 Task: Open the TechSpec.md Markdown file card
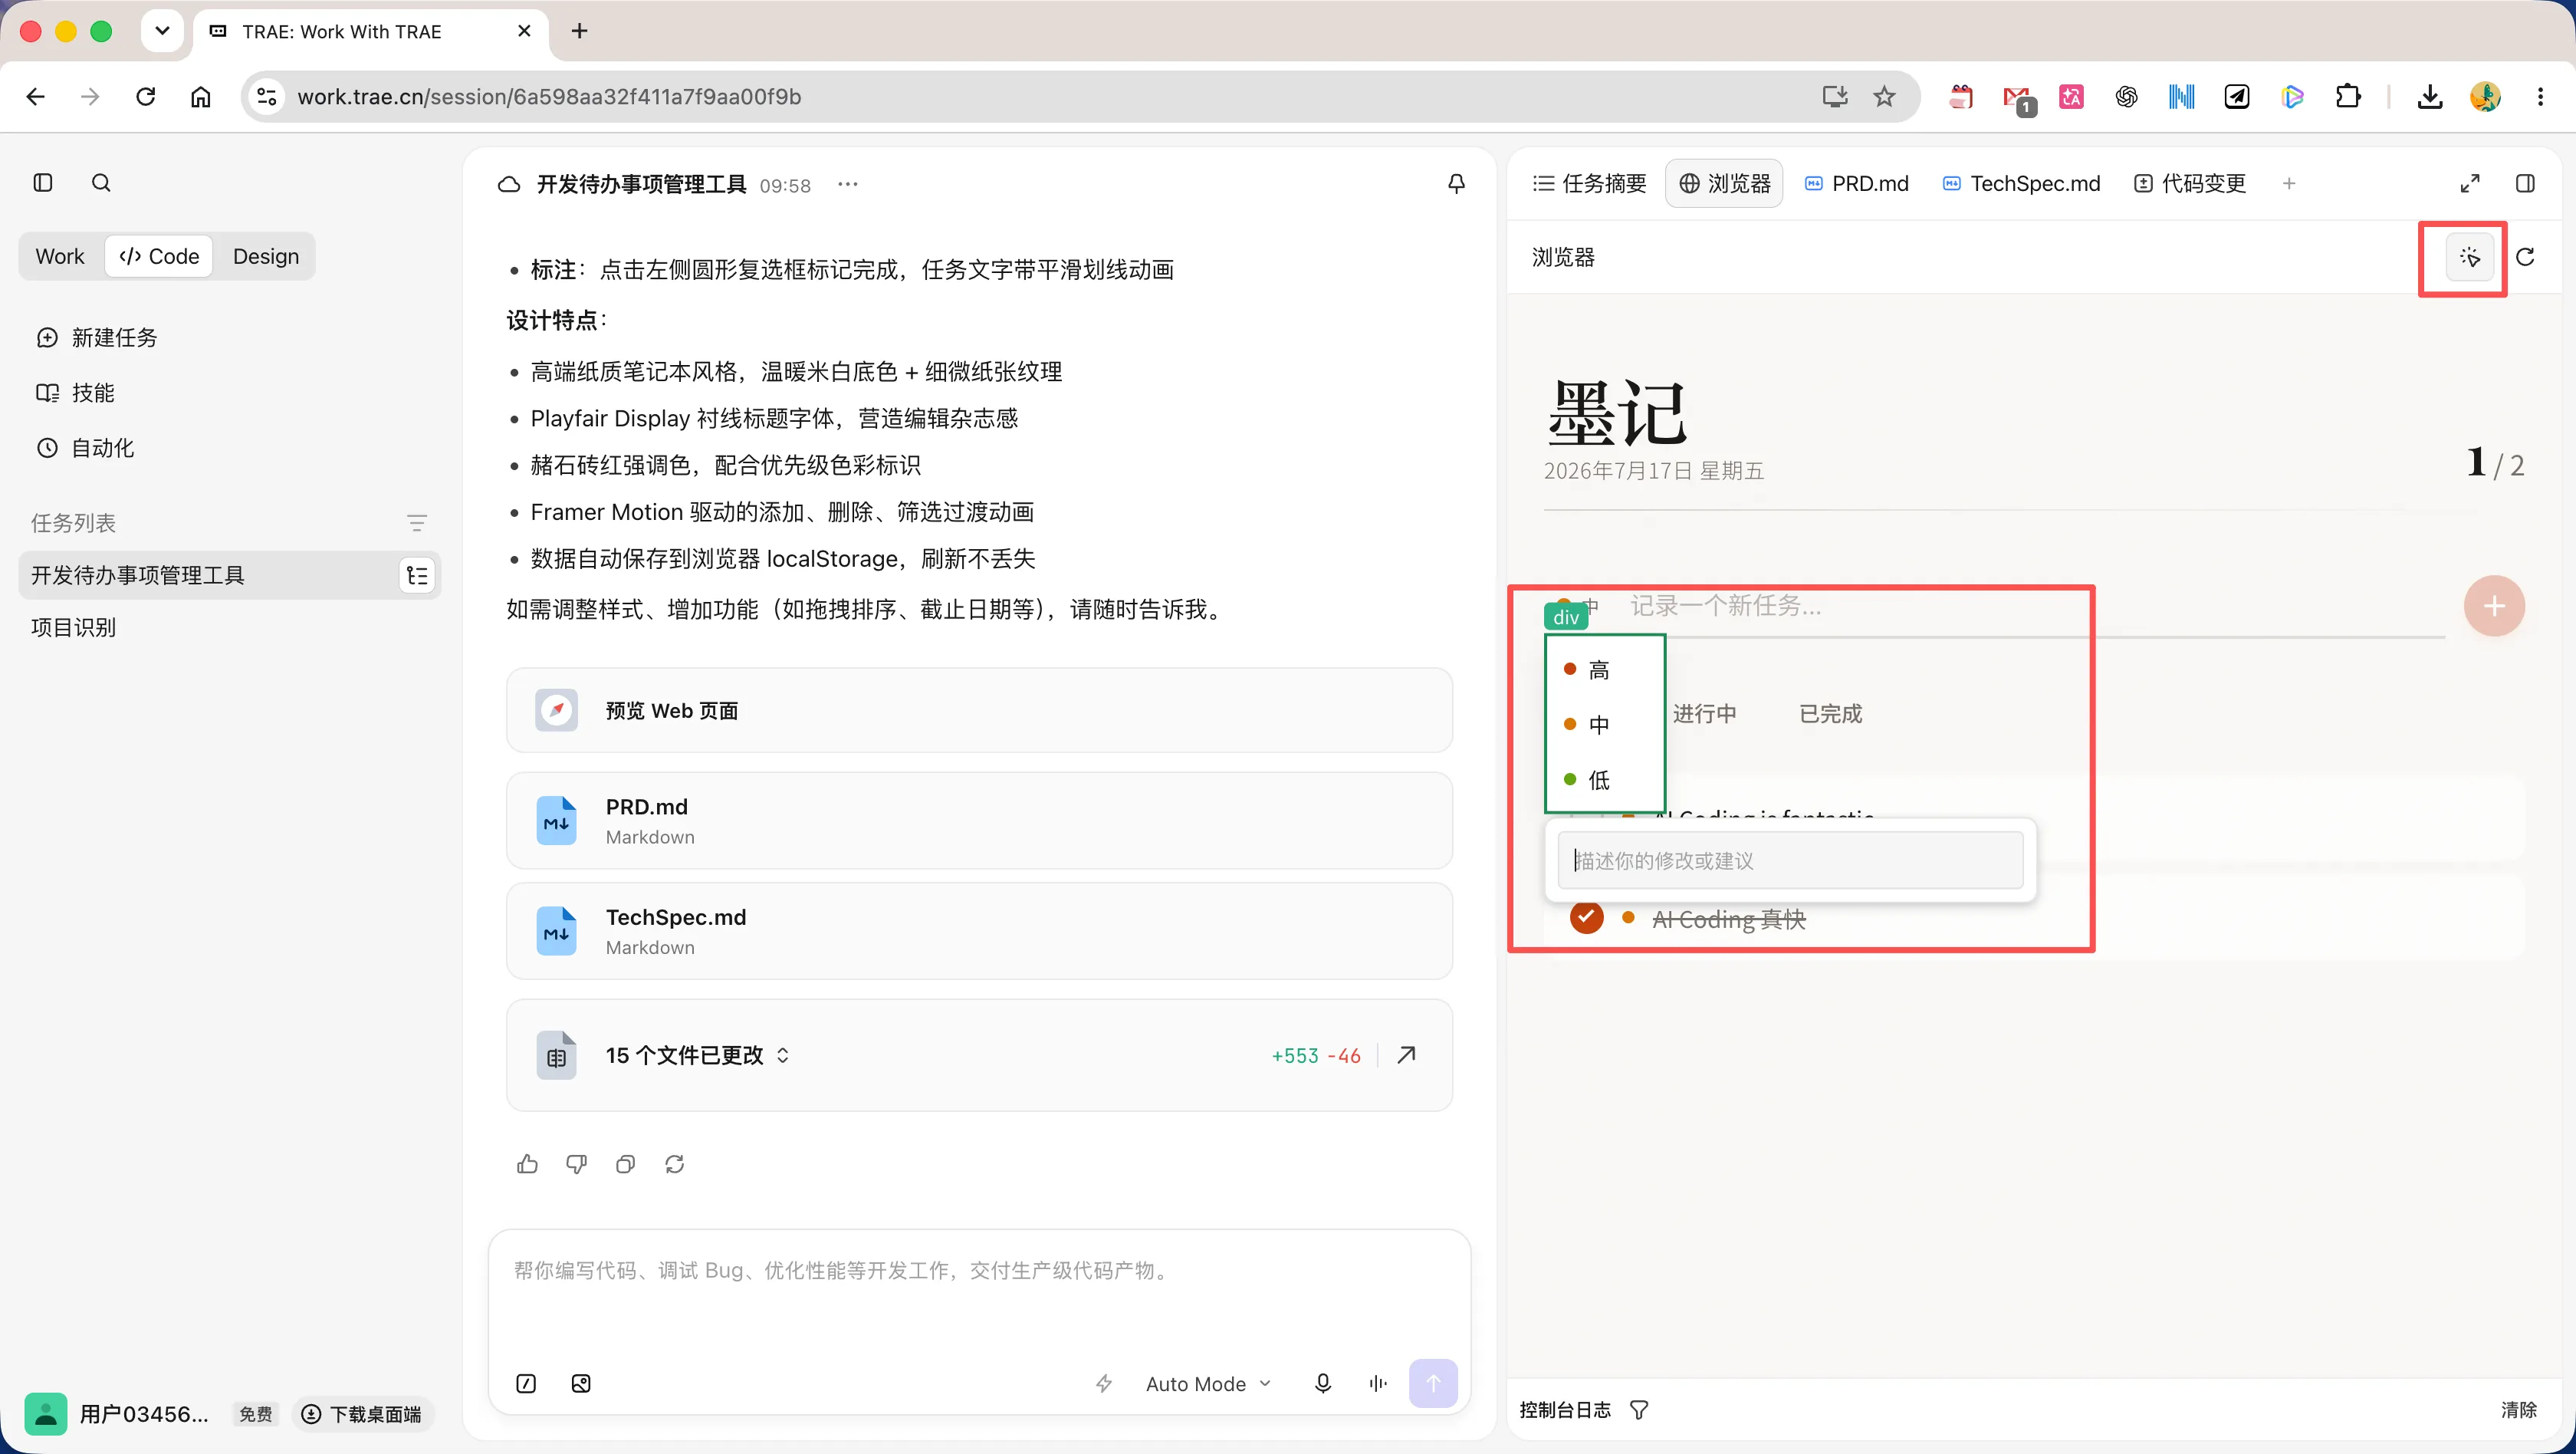point(979,931)
